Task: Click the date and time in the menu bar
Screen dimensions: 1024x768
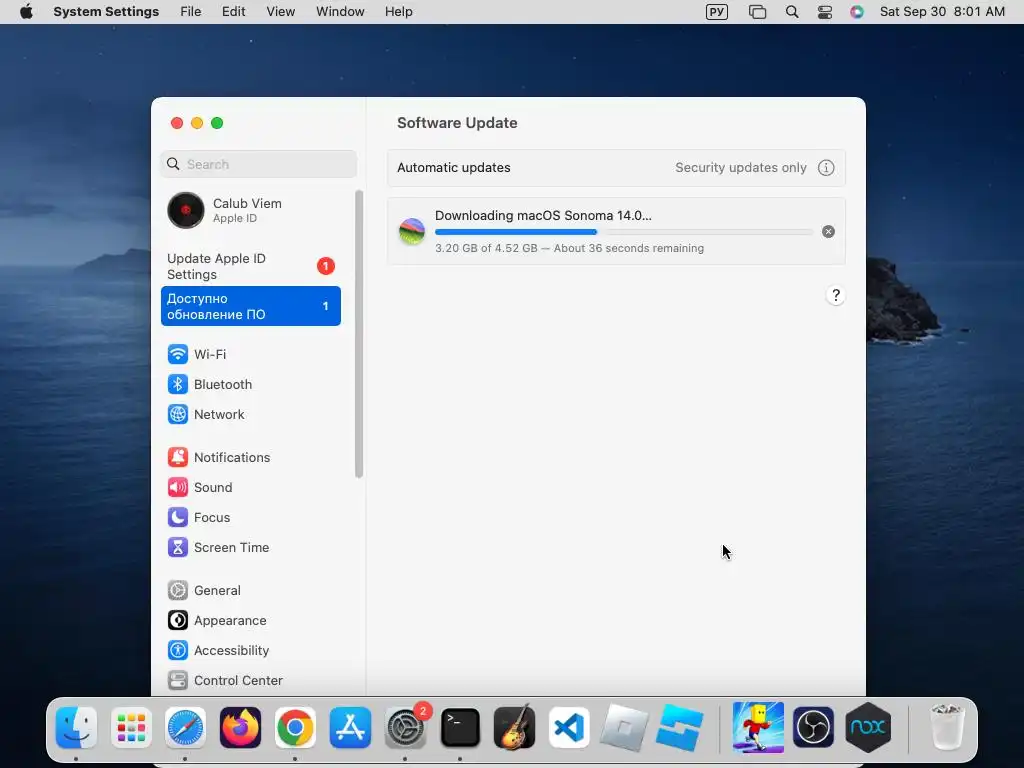Action: click(x=942, y=12)
